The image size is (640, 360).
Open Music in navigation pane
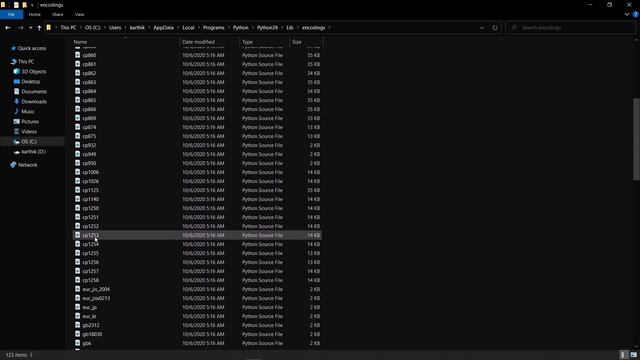[28, 111]
